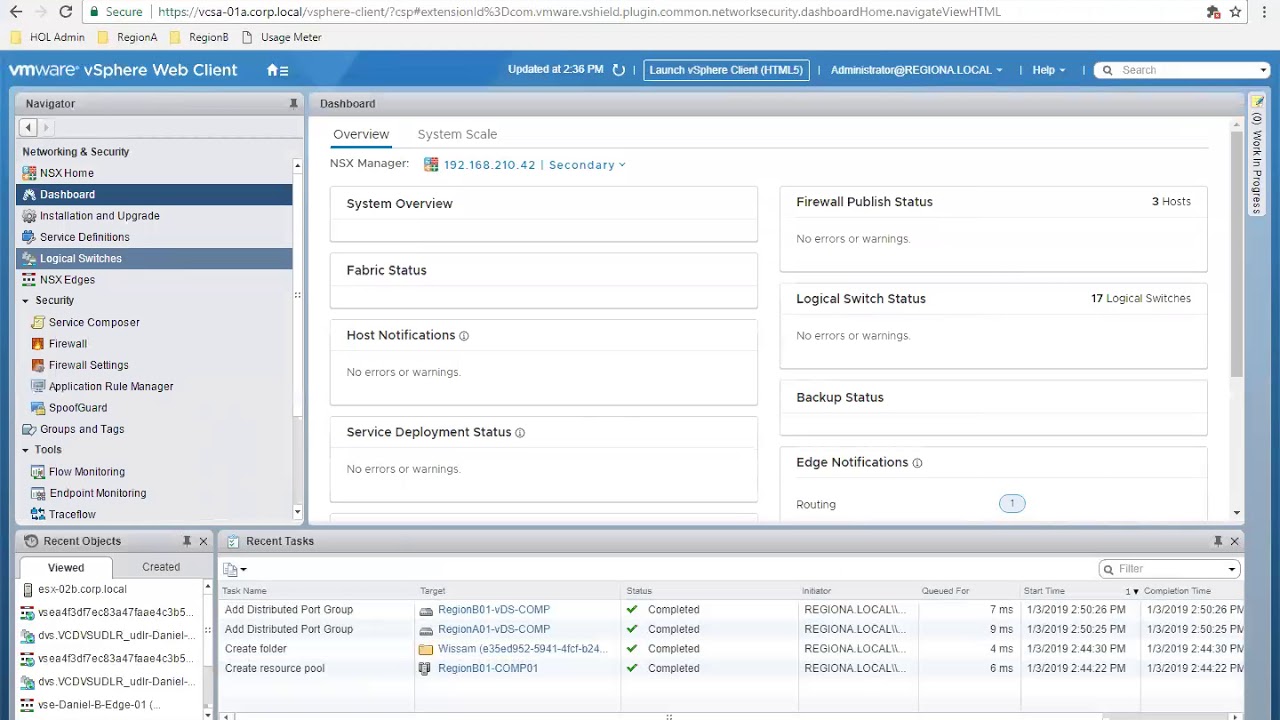
Task: Open SpoofGuard item
Action: point(78,408)
